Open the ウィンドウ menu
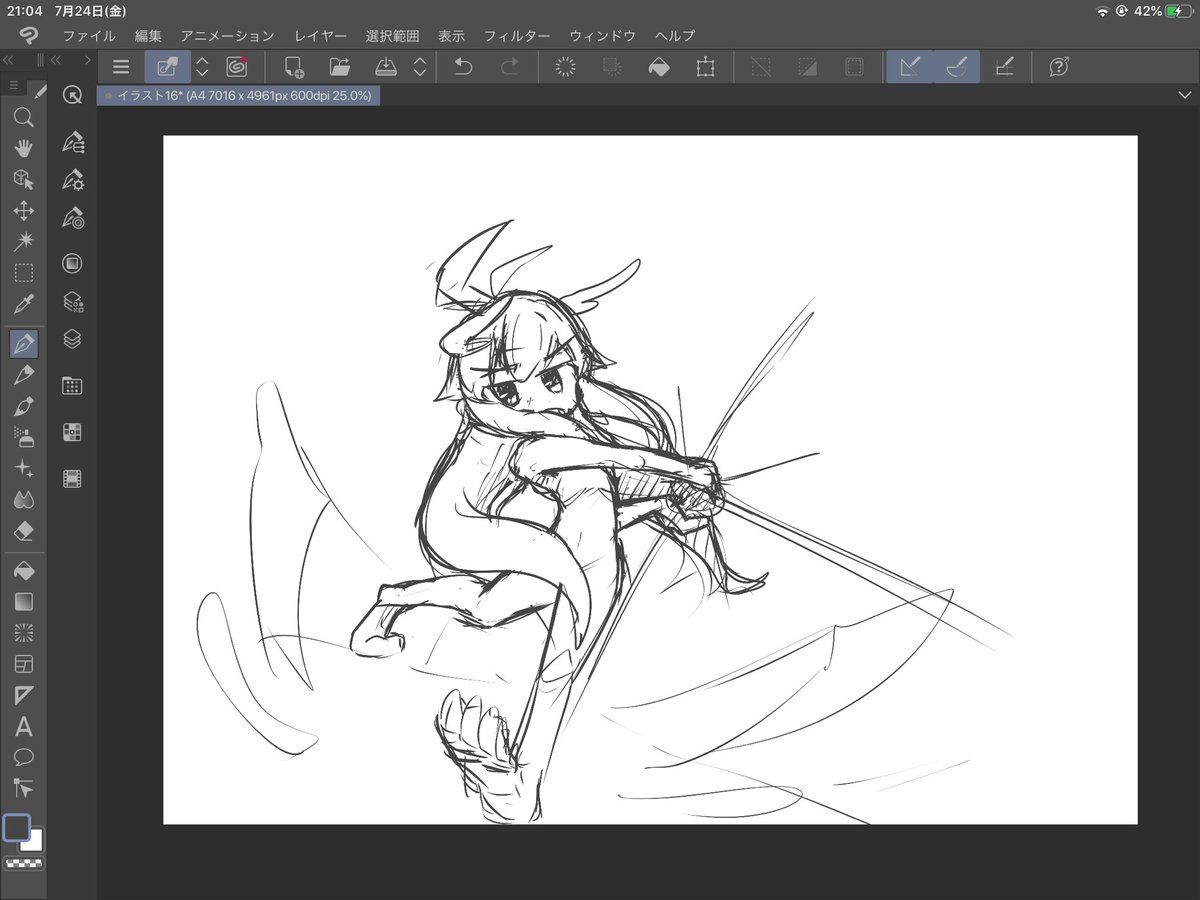This screenshot has height=900, width=1200. coord(602,36)
